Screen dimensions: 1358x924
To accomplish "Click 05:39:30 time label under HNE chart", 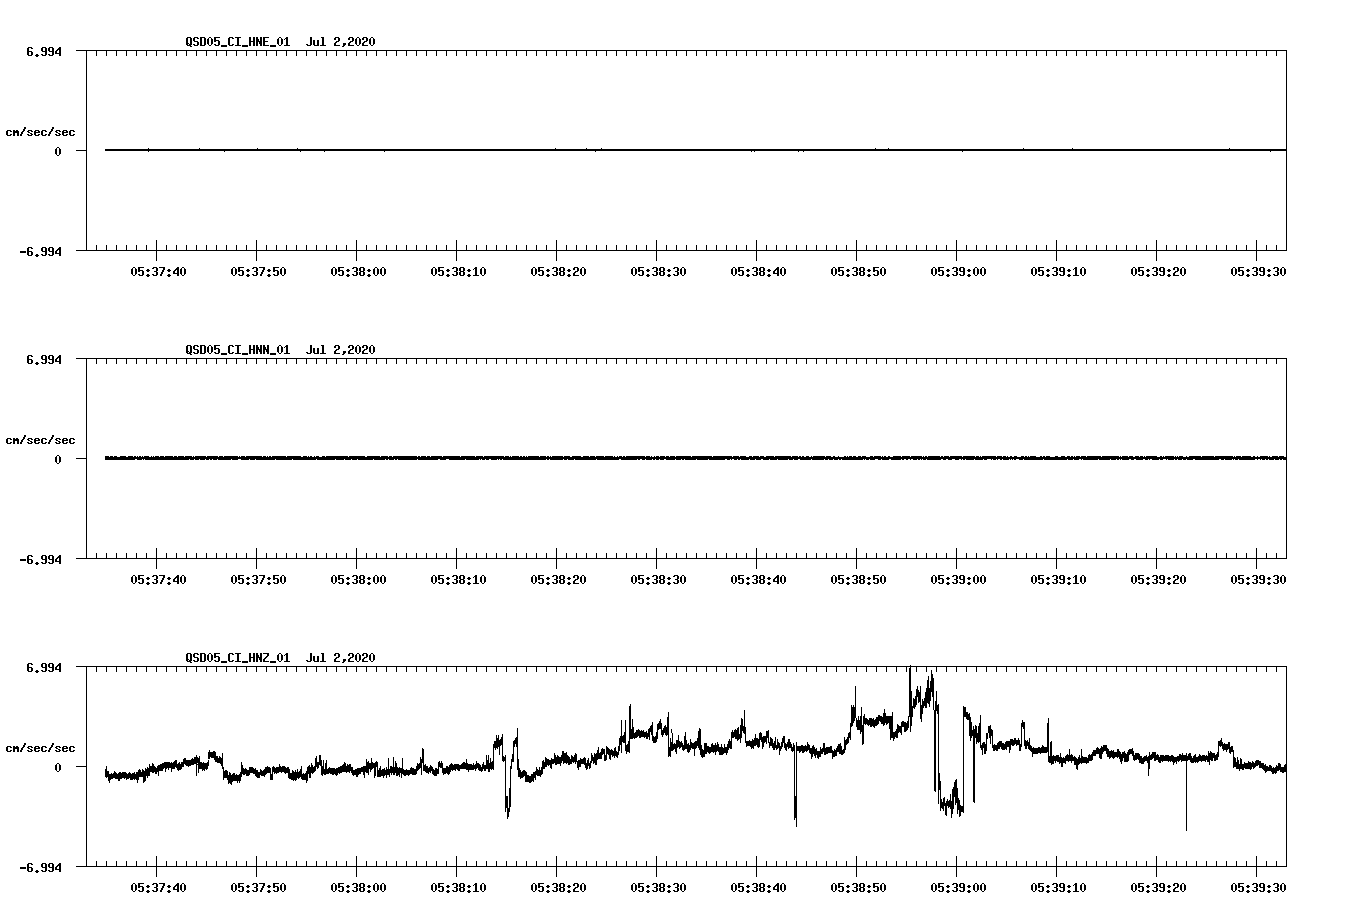I will pyautogui.click(x=1258, y=272).
